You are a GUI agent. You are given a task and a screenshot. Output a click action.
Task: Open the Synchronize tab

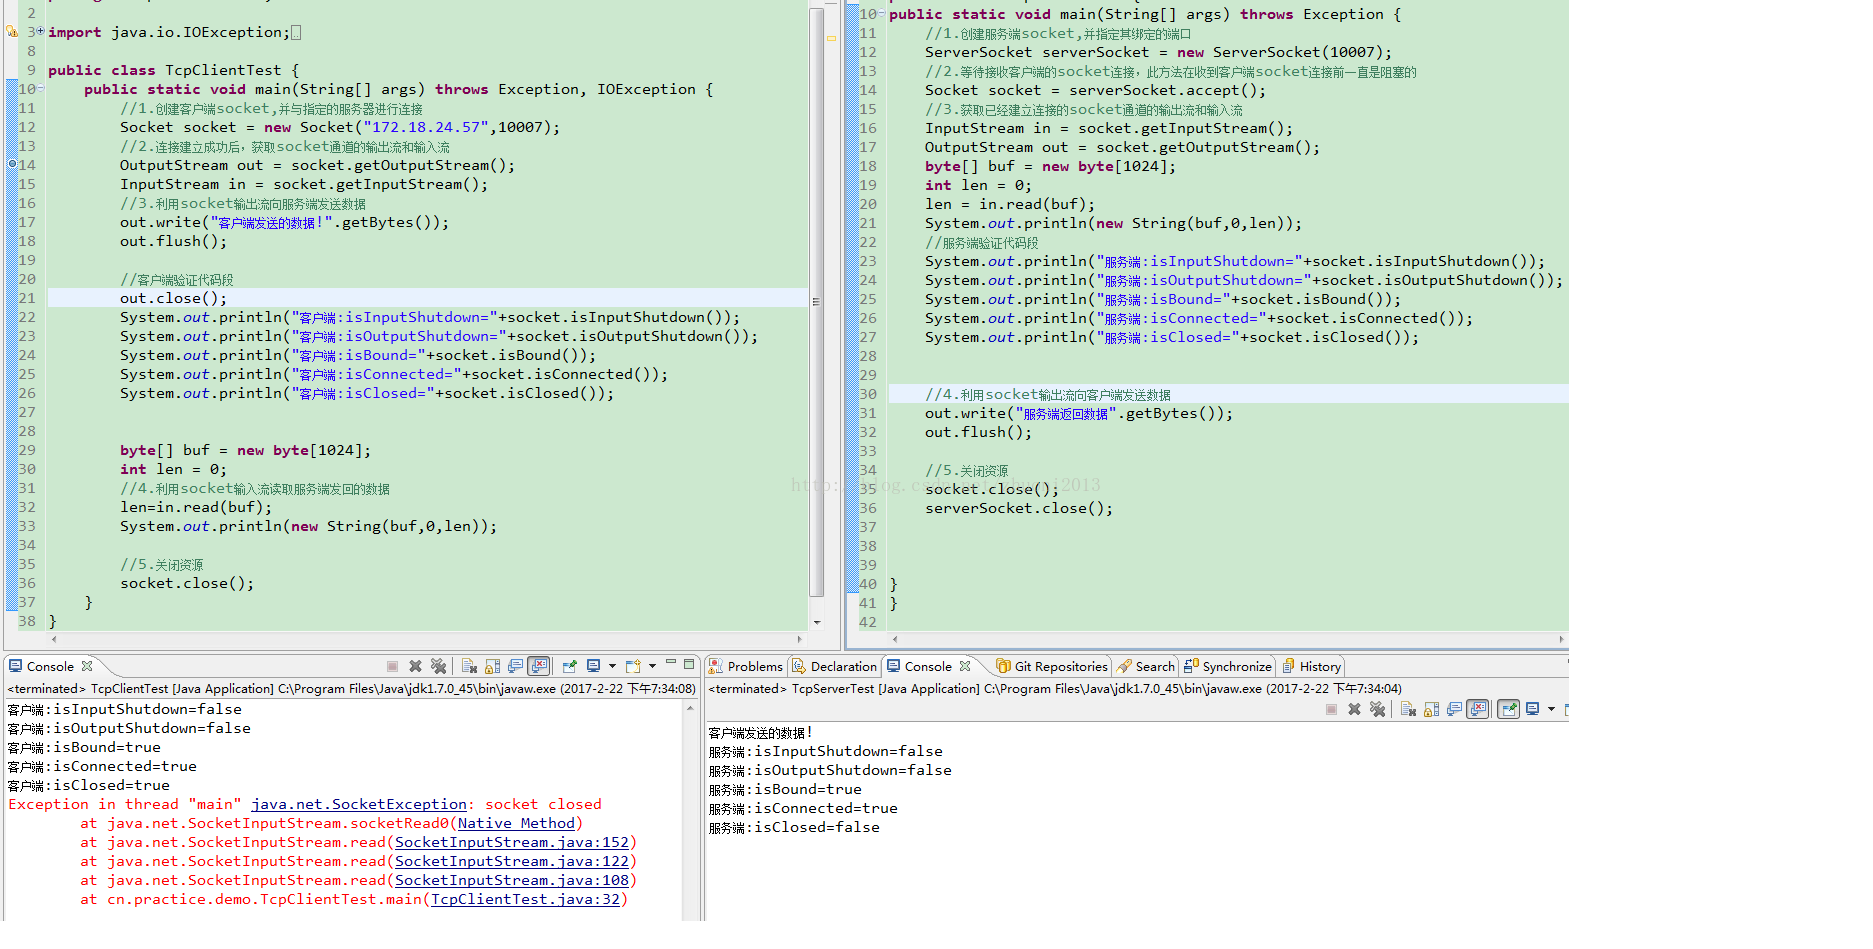[1228, 666]
